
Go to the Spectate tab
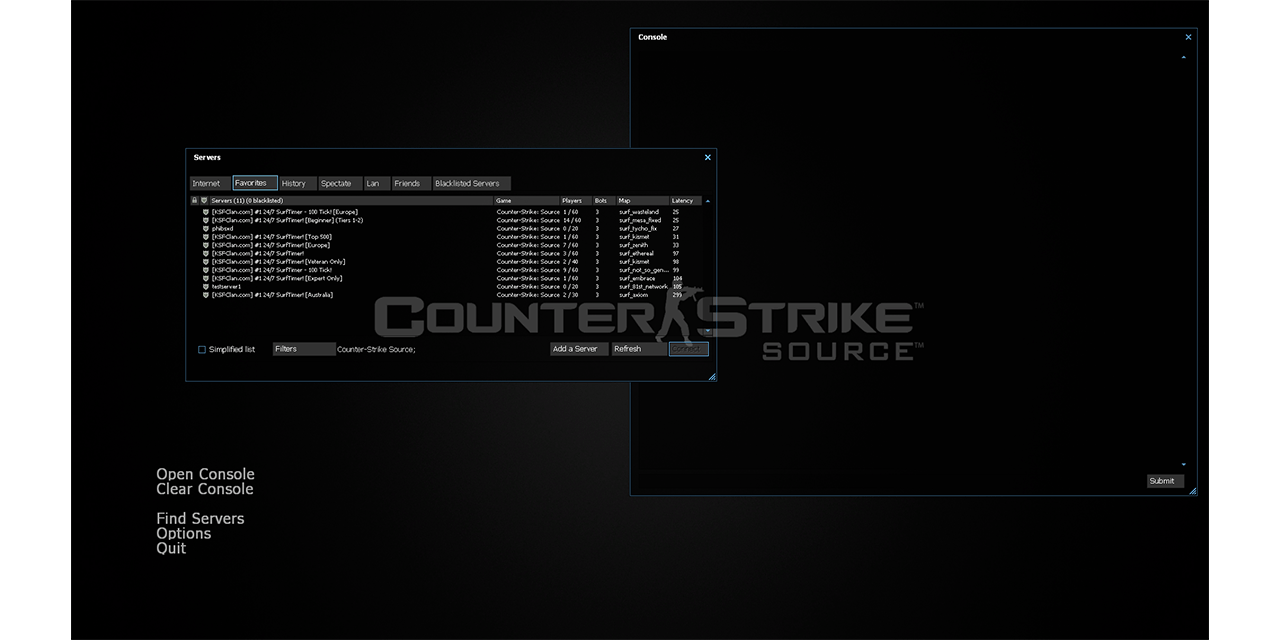point(340,183)
